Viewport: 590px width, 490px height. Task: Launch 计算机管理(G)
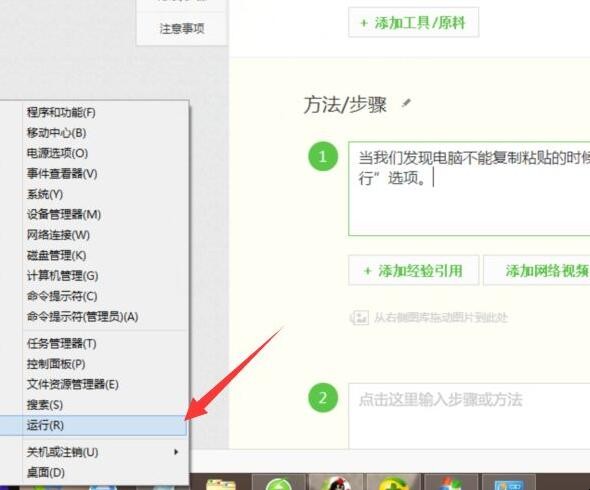(94, 276)
